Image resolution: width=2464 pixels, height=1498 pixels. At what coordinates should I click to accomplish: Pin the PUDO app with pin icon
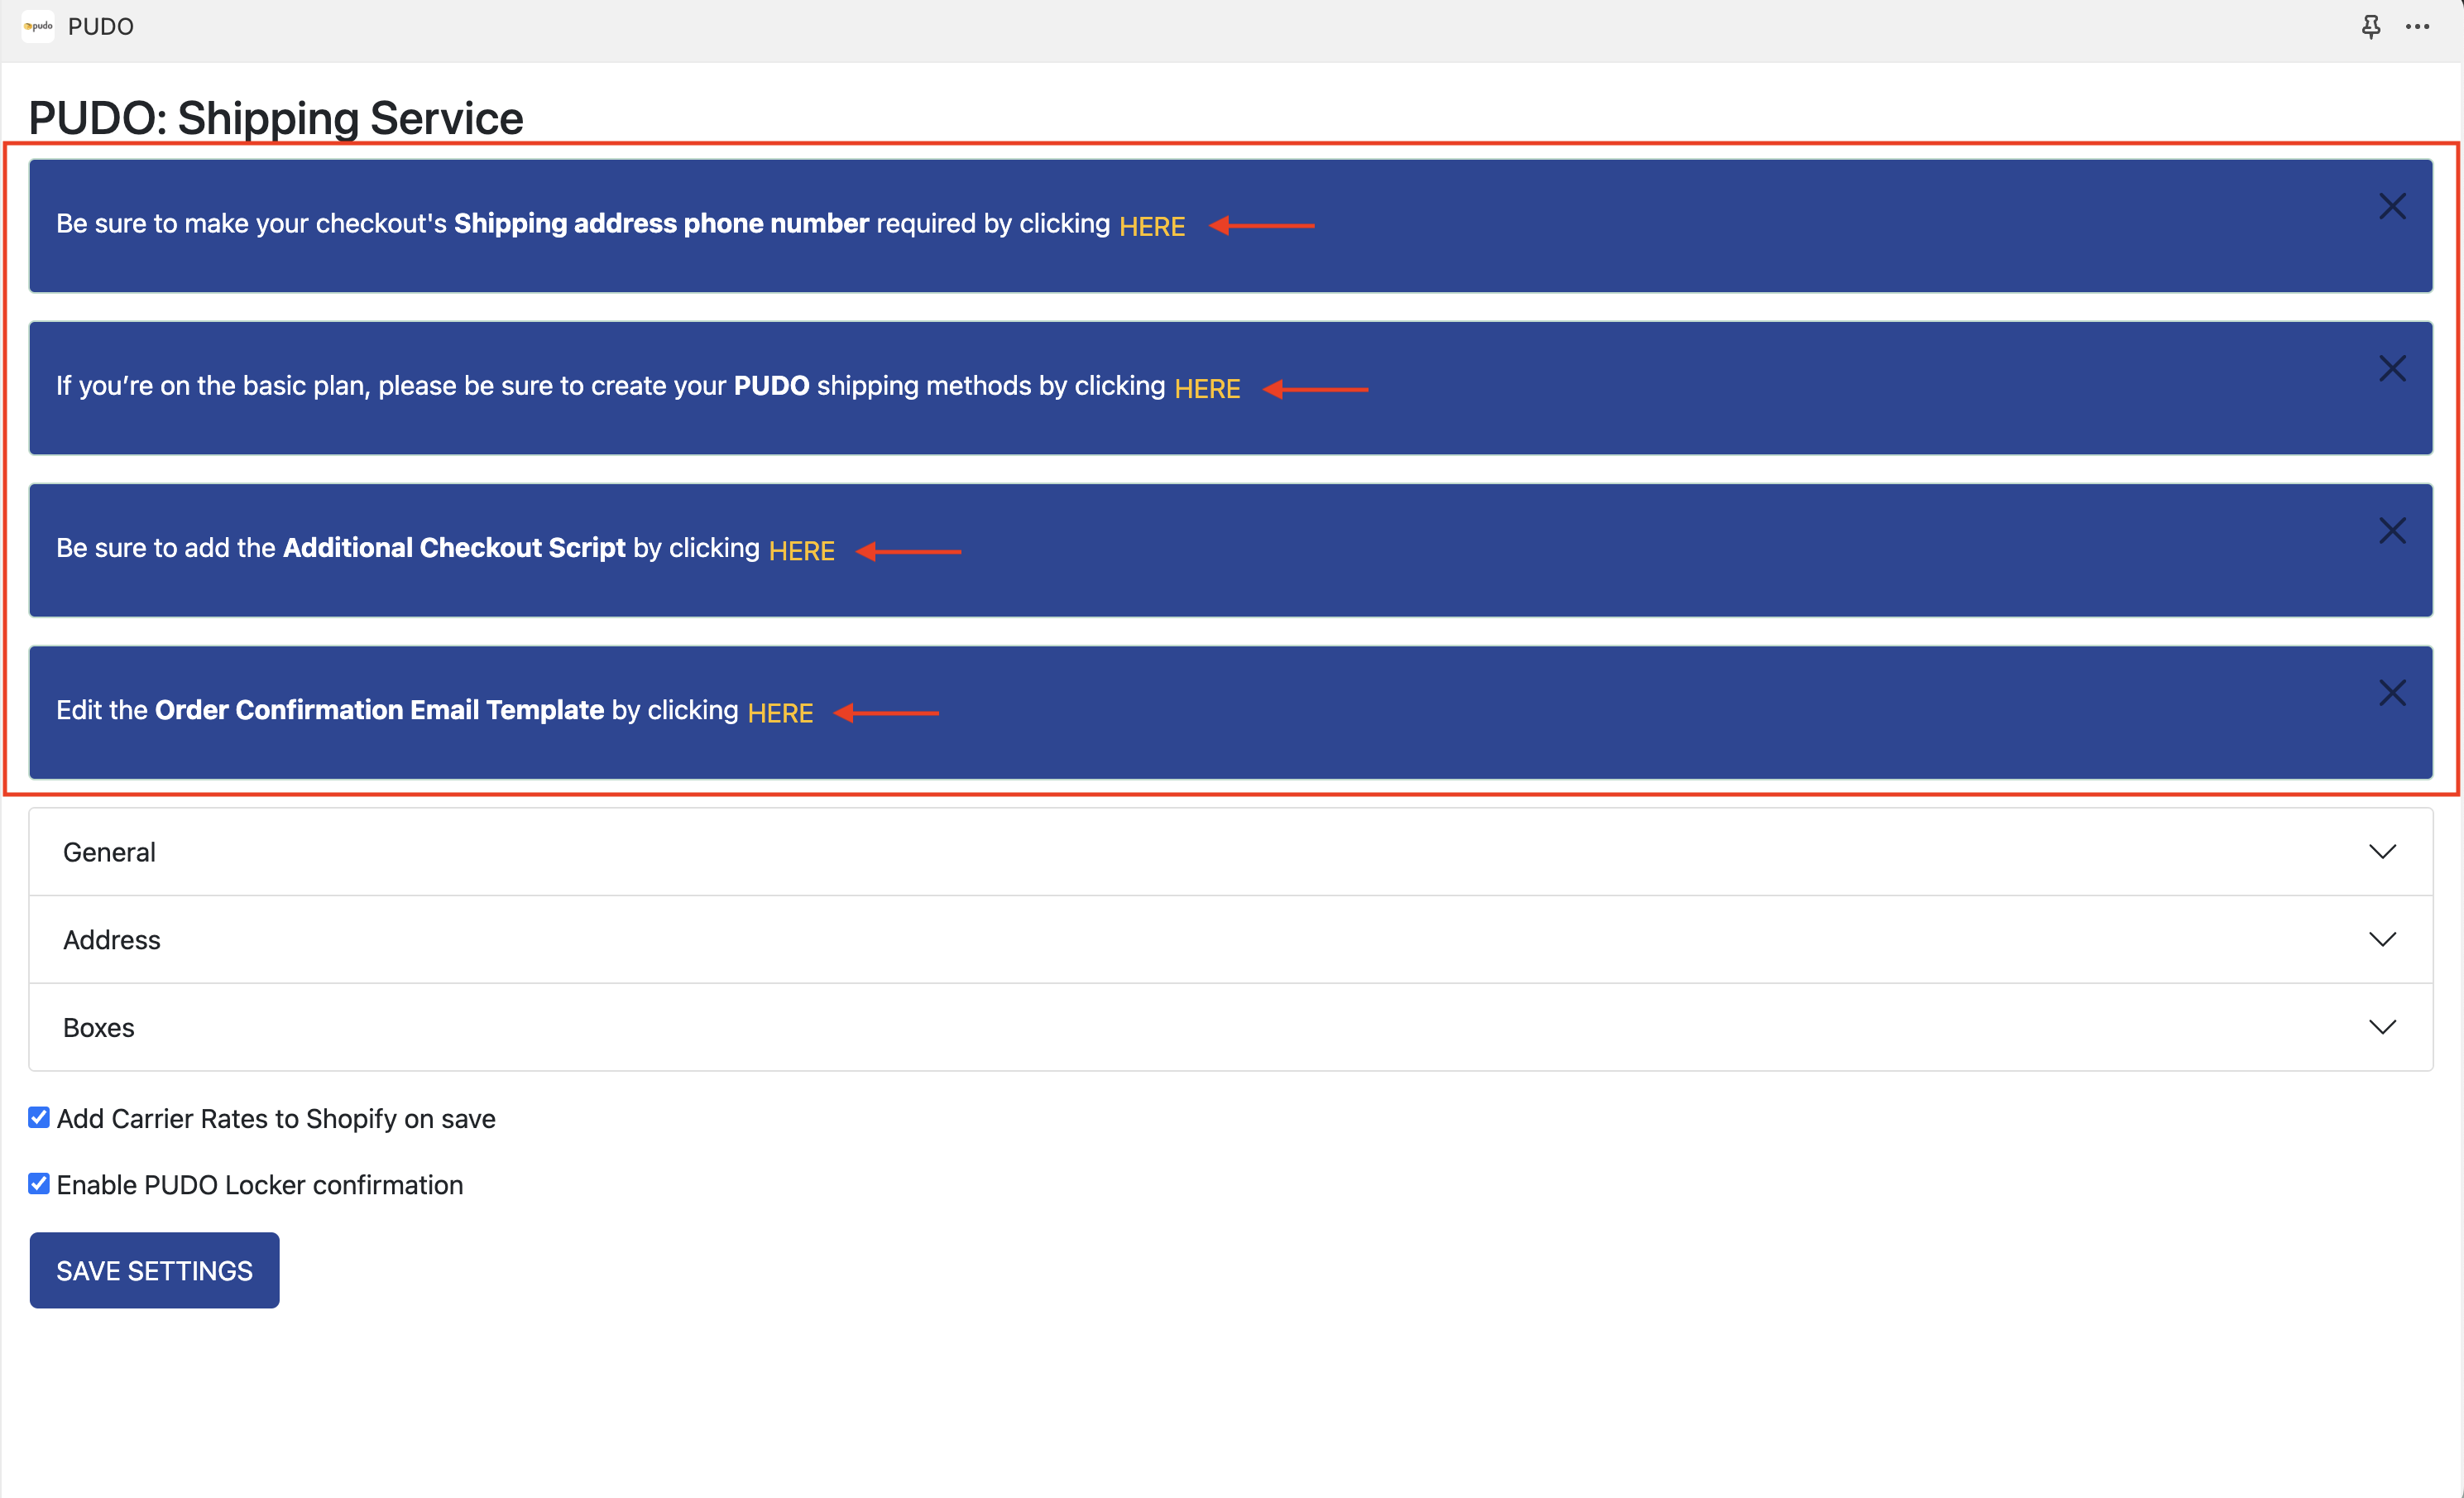pyautogui.click(x=2370, y=27)
